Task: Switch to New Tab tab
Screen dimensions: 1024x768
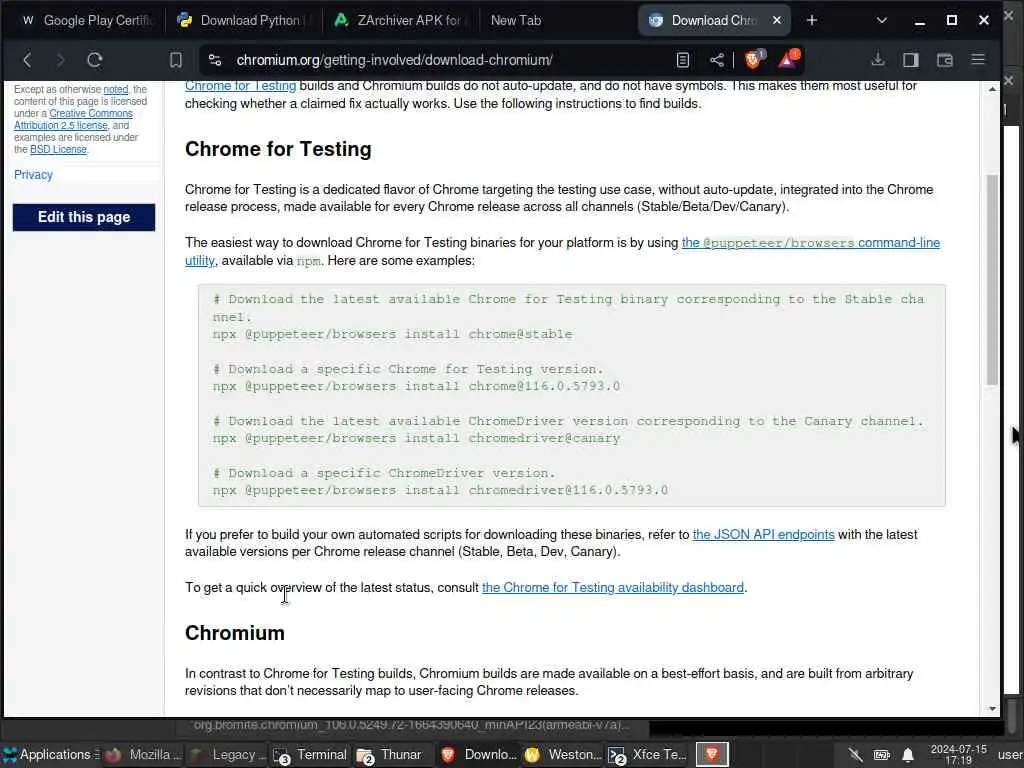Action: point(516,20)
